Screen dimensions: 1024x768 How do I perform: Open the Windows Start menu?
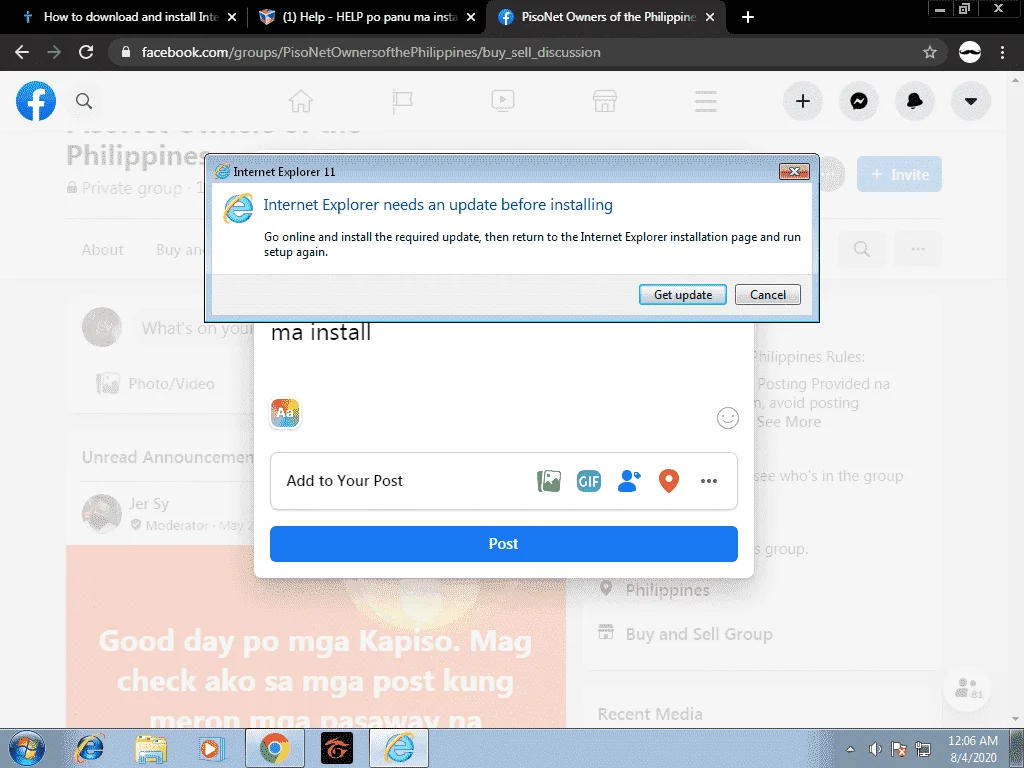[x=27, y=748]
